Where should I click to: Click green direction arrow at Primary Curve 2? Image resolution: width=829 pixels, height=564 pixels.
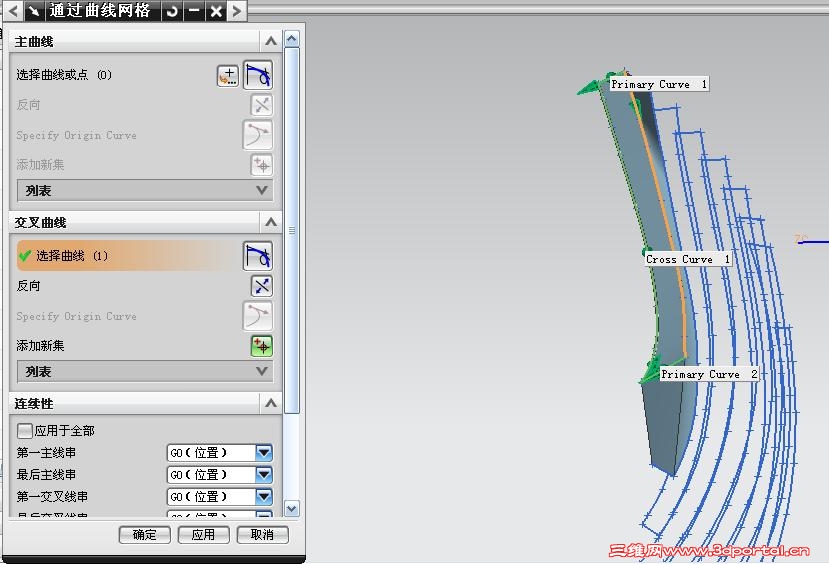(650, 371)
